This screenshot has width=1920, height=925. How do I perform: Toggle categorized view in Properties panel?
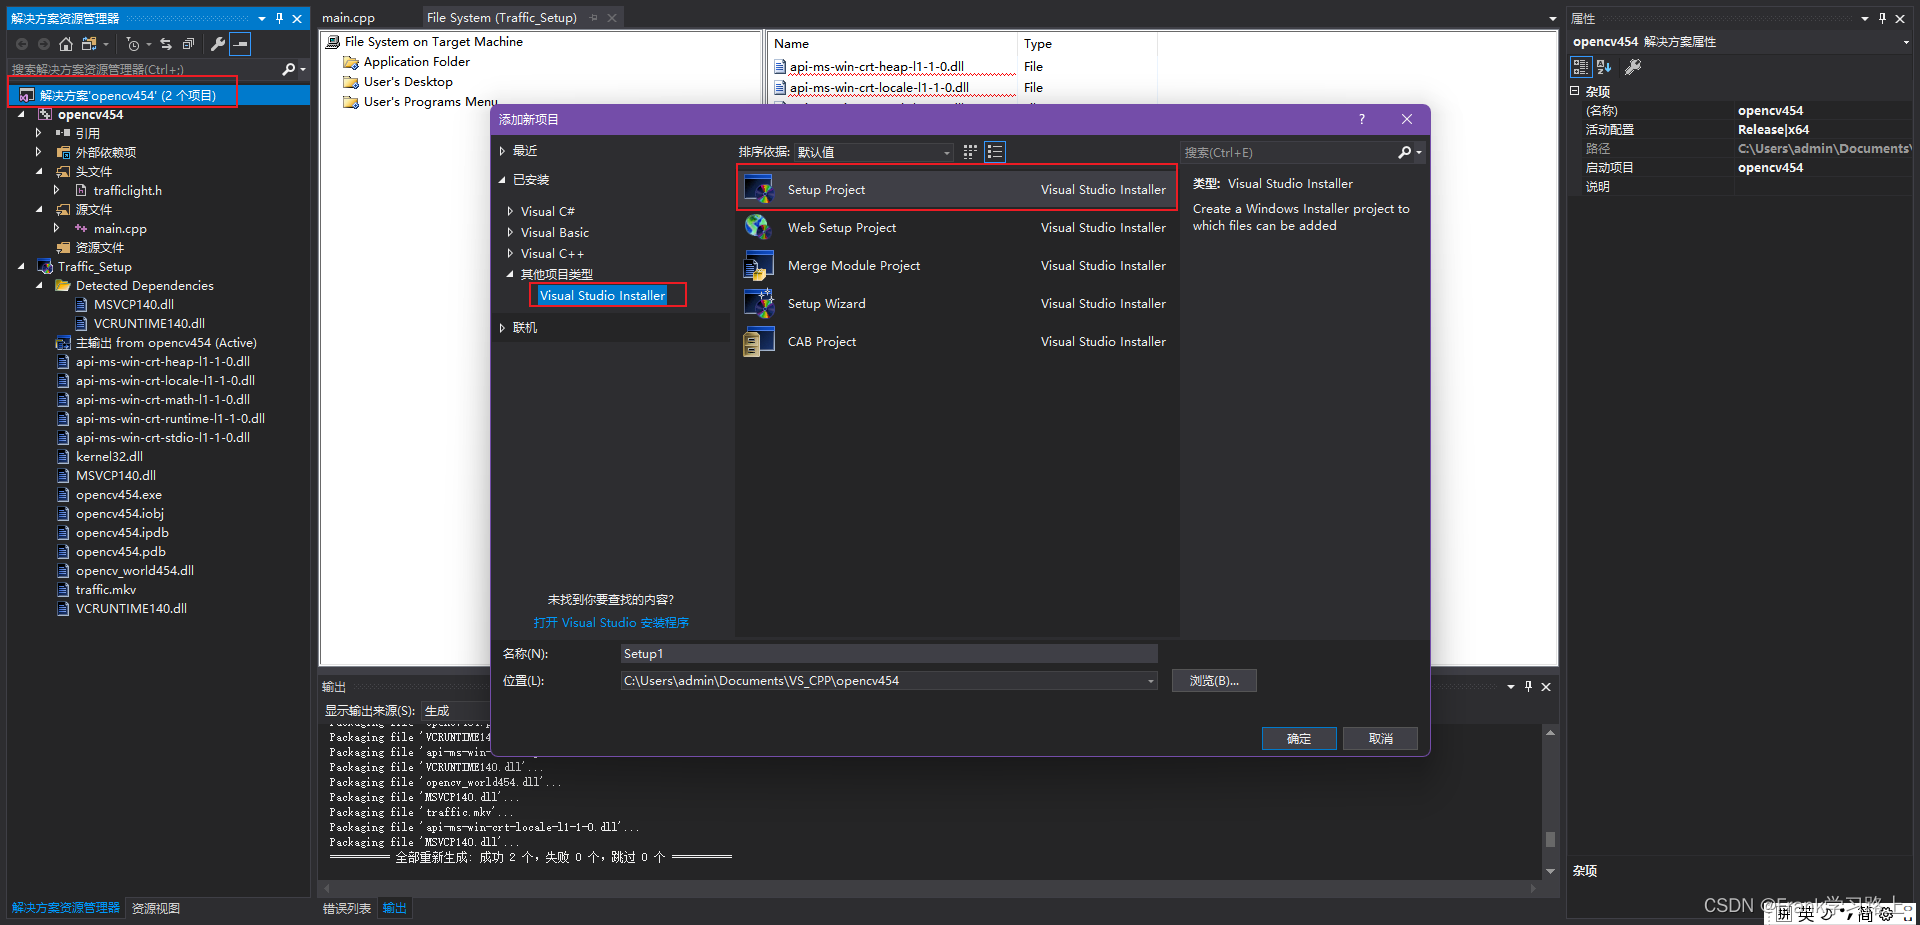(x=1581, y=67)
